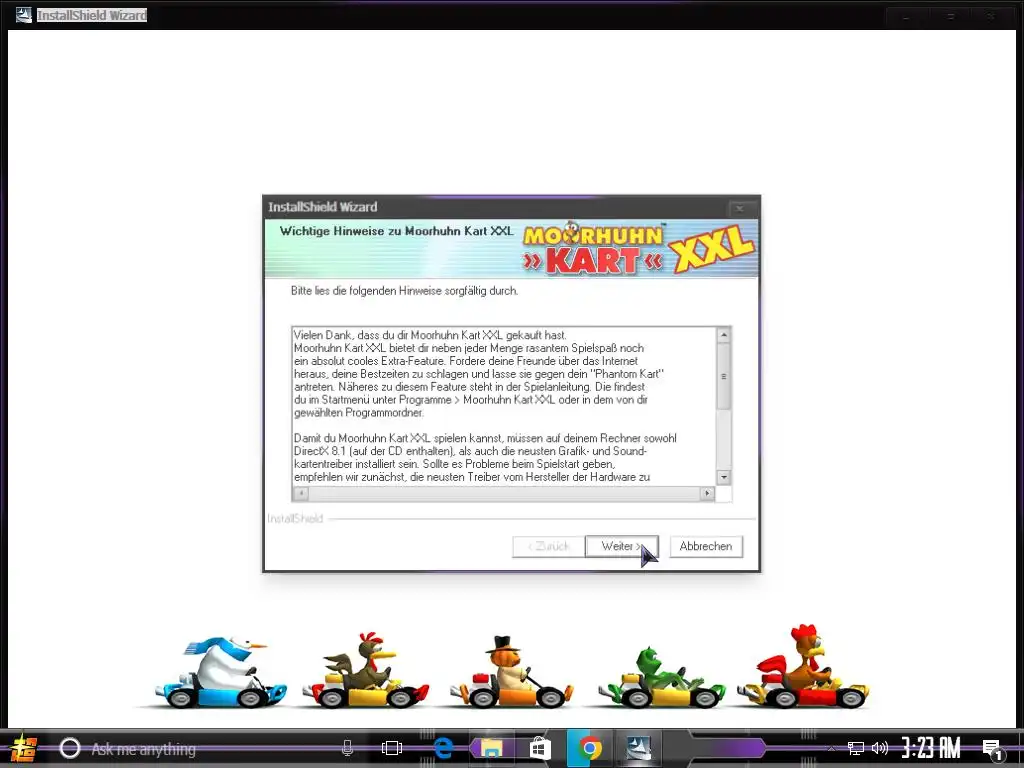This screenshot has width=1024, height=768.
Task: Click 'Bitte lies die folgenden Hinweise' text
Action: click(x=404, y=291)
